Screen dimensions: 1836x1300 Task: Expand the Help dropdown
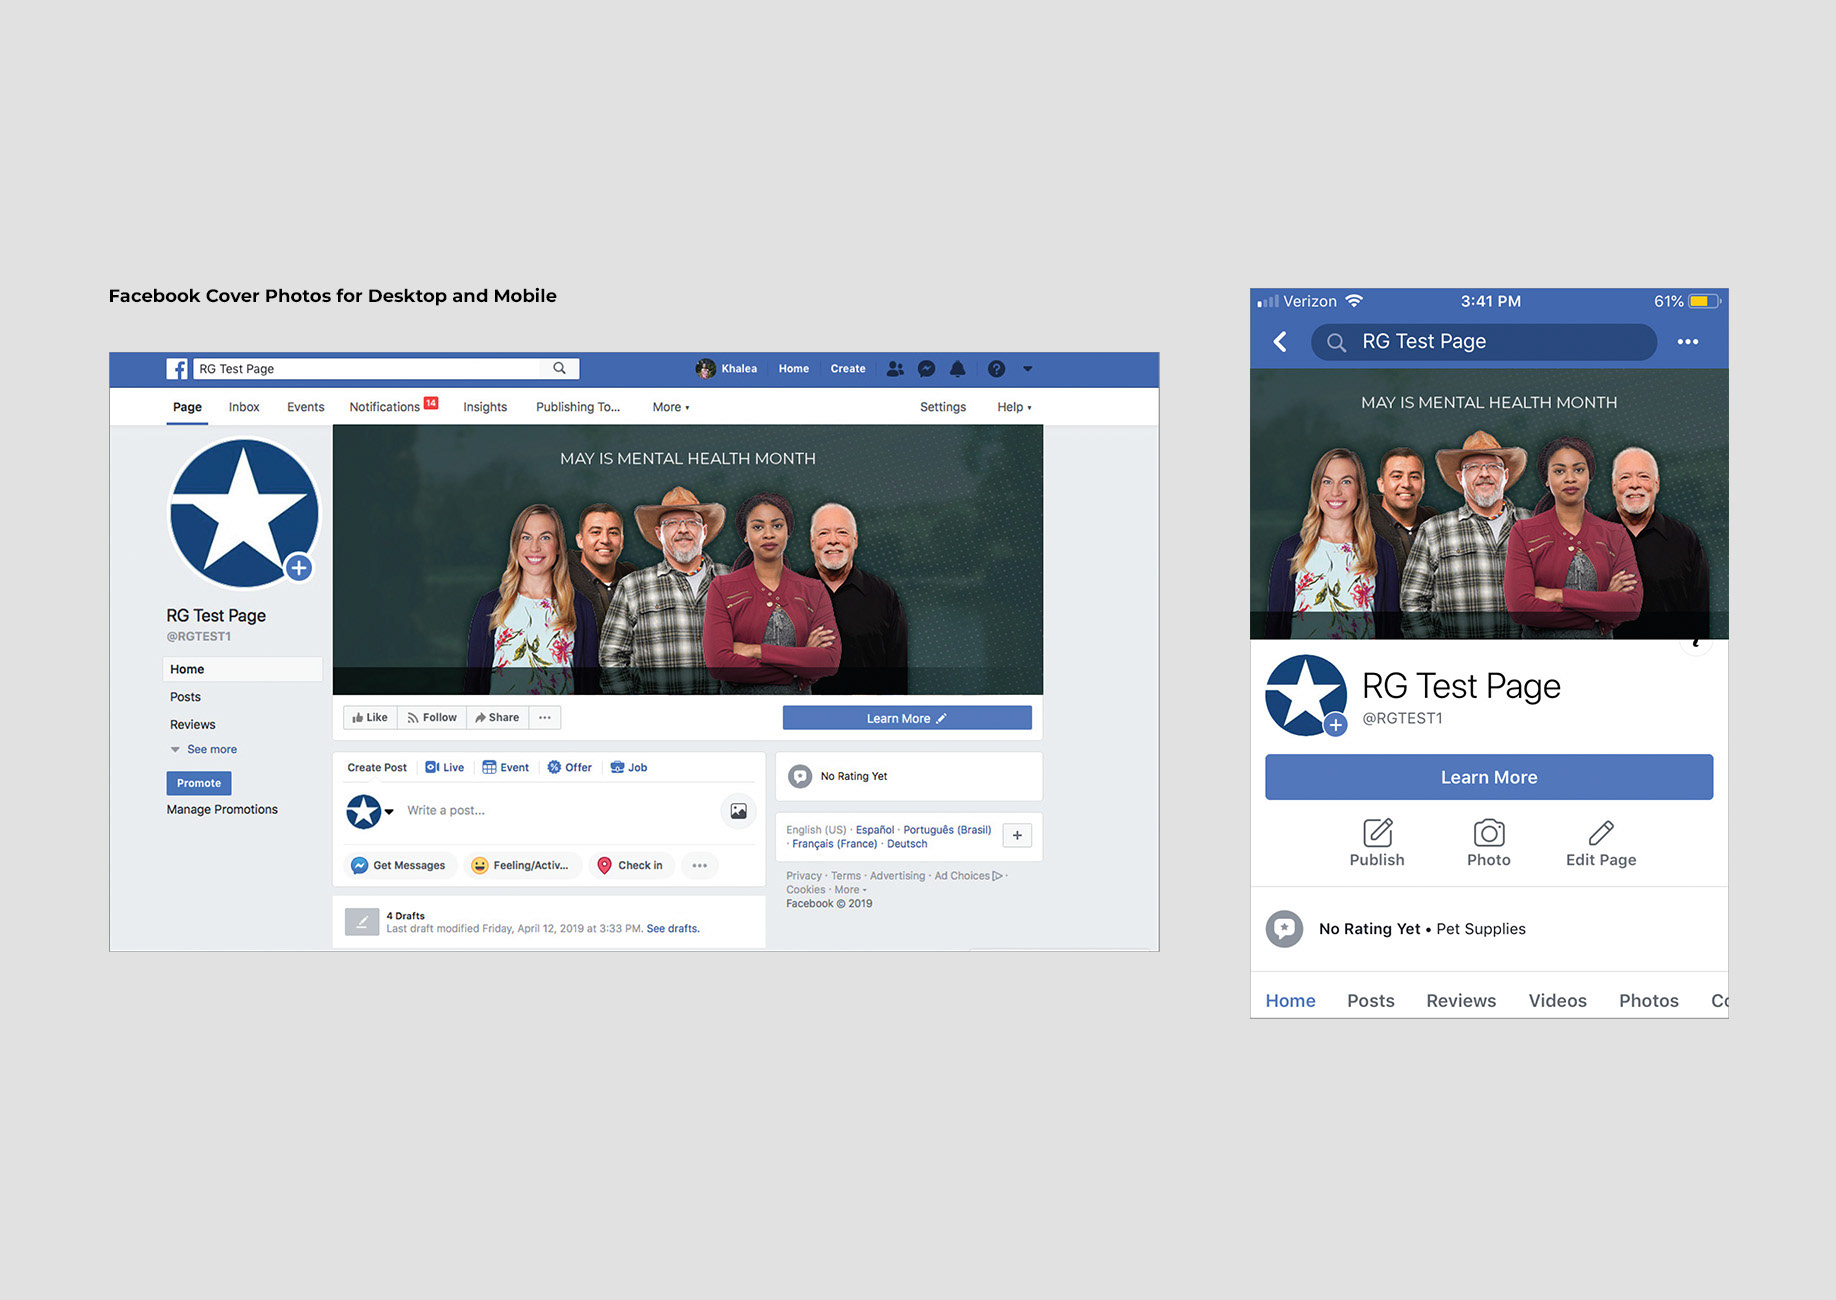click(1014, 407)
